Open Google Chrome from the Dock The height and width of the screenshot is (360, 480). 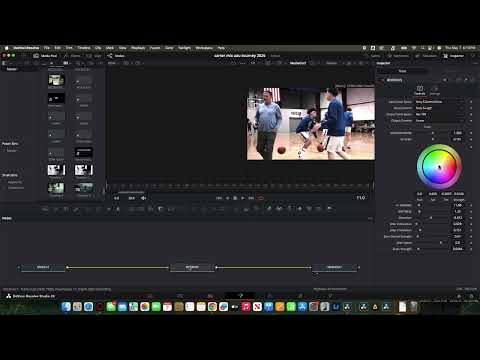212,306
